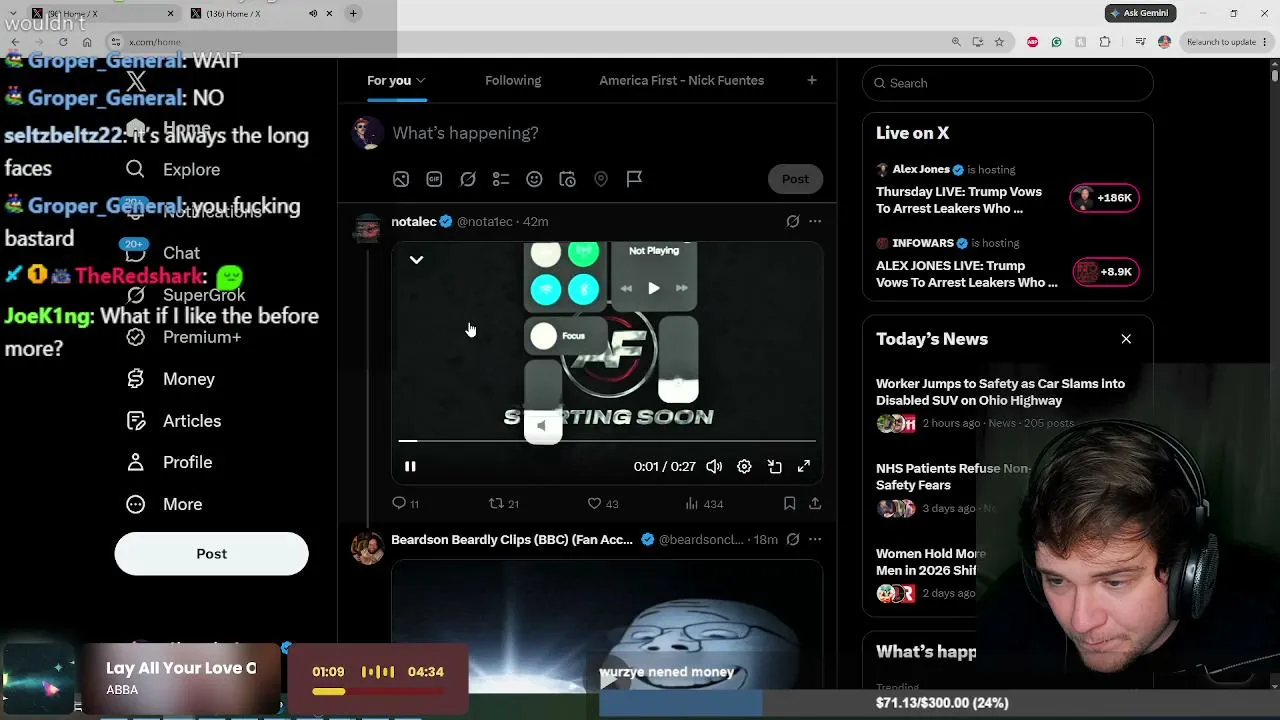Enter fullscreen on notalec's video
Viewport: 1280px width, 720px height.
click(x=804, y=466)
